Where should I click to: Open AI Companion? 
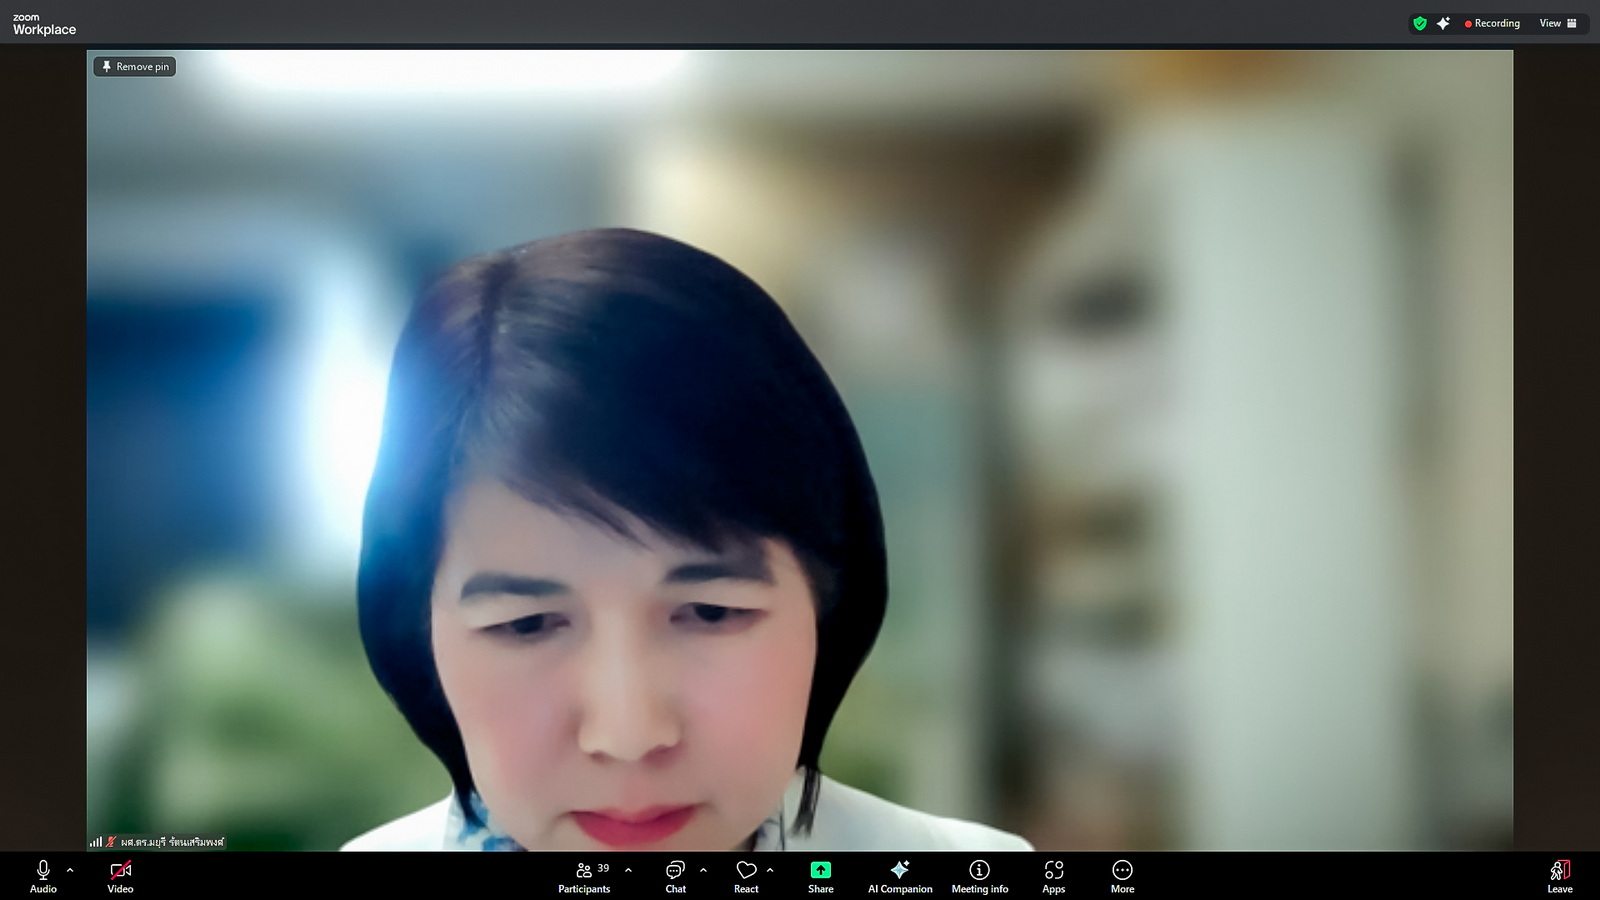900,875
